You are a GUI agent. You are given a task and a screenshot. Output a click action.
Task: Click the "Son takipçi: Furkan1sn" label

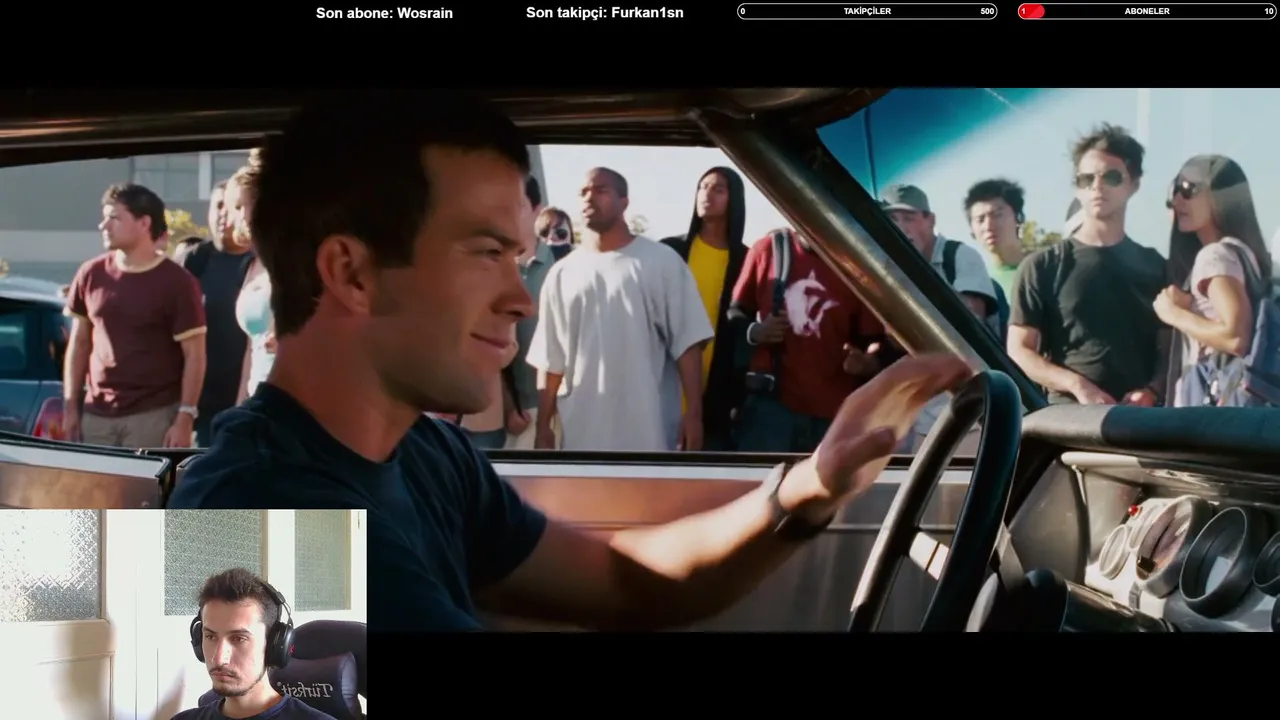(605, 13)
